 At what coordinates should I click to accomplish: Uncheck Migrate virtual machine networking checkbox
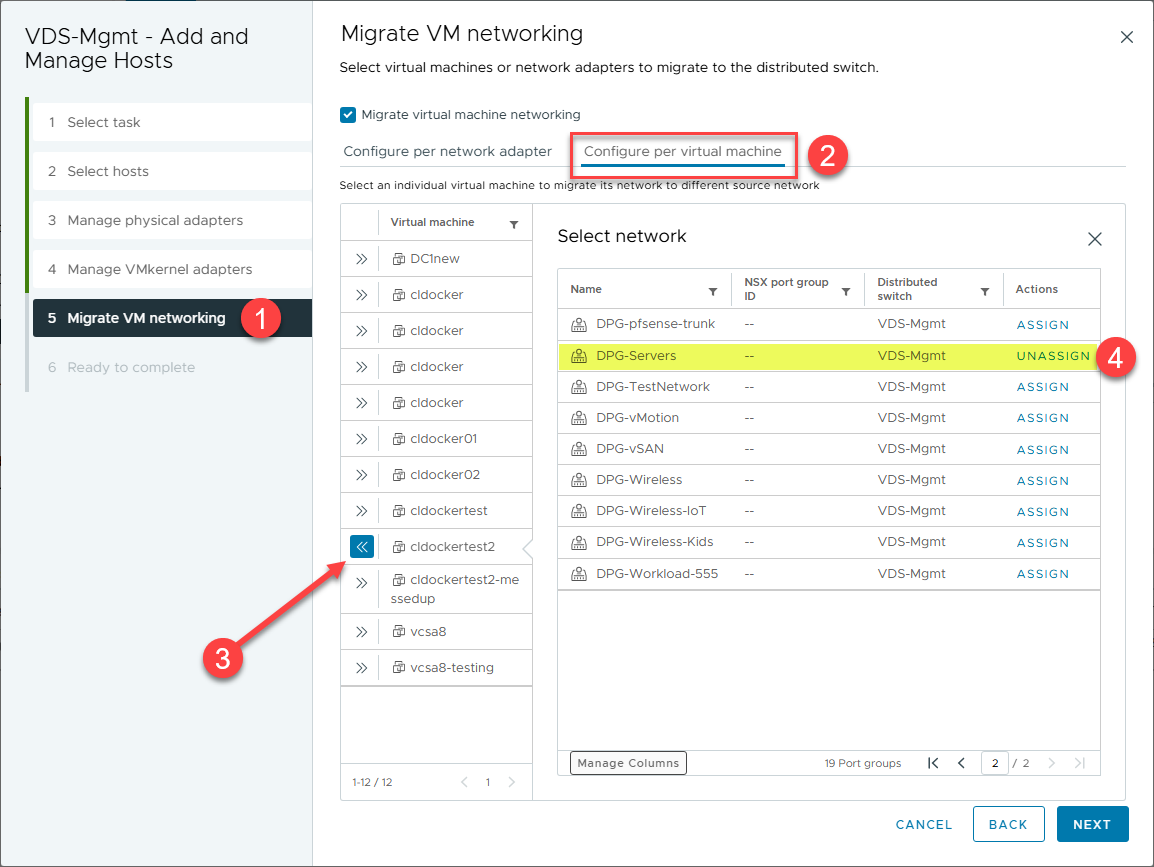tap(348, 115)
